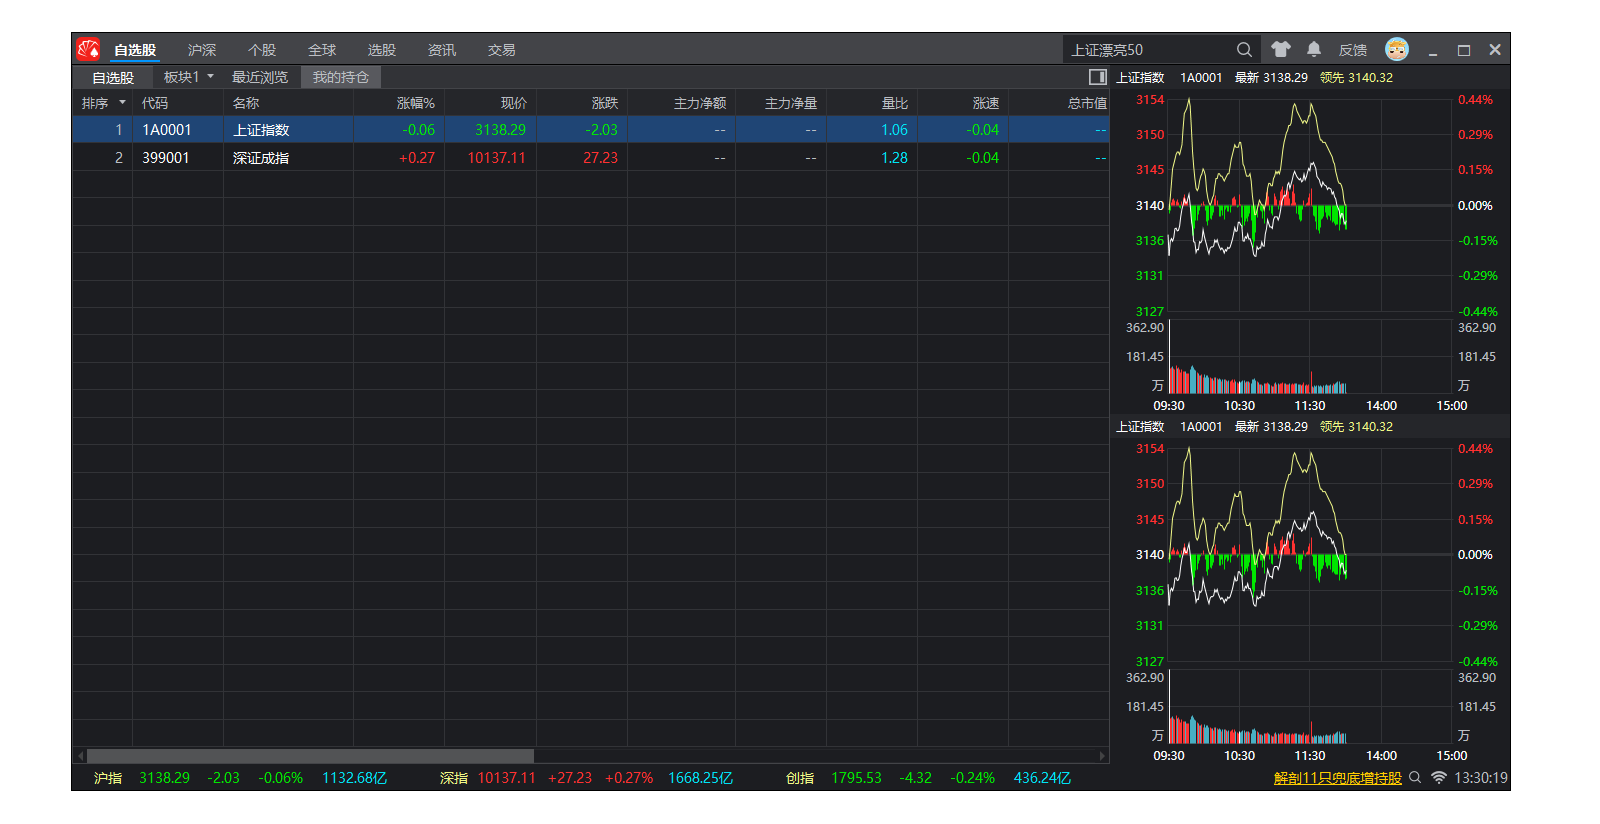Open the 全球 menu
Image resolution: width=1600 pixels, height=824 pixels.
322,50
